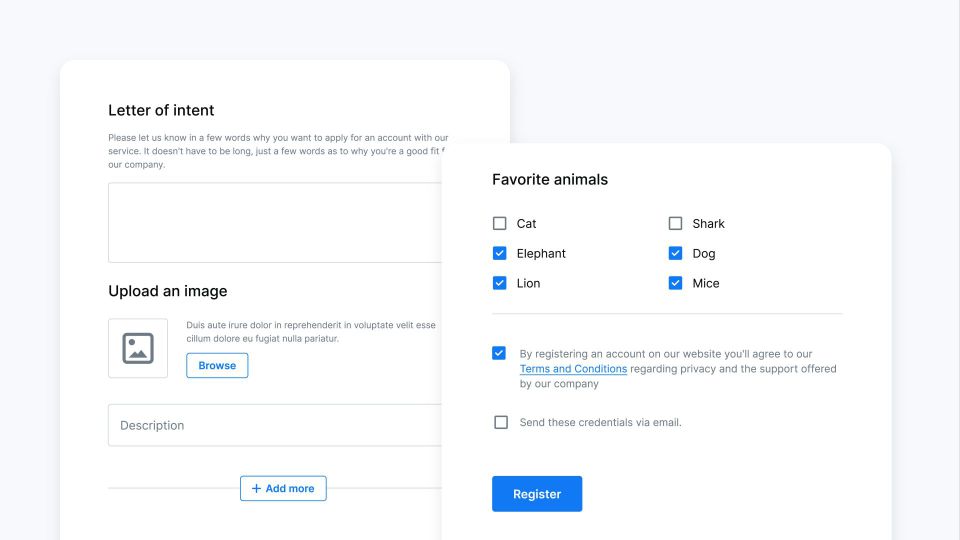Open the Terms and Conditions link
Screen dimensions: 960x540
click(573, 369)
